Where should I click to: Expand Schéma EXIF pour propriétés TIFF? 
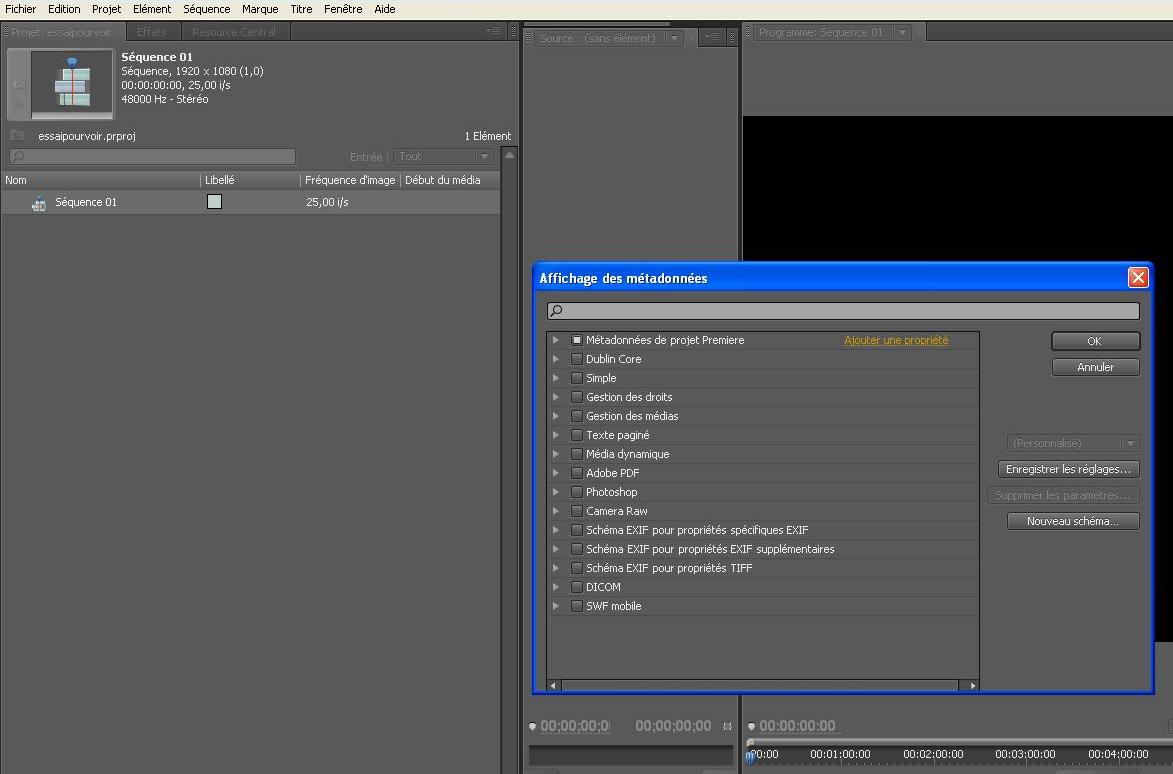point(556,568)
